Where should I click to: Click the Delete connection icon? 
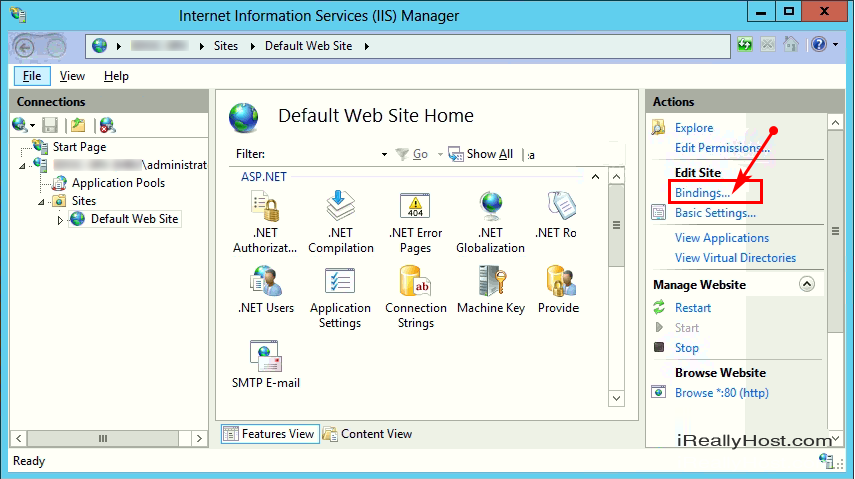(x=107, y=125)
